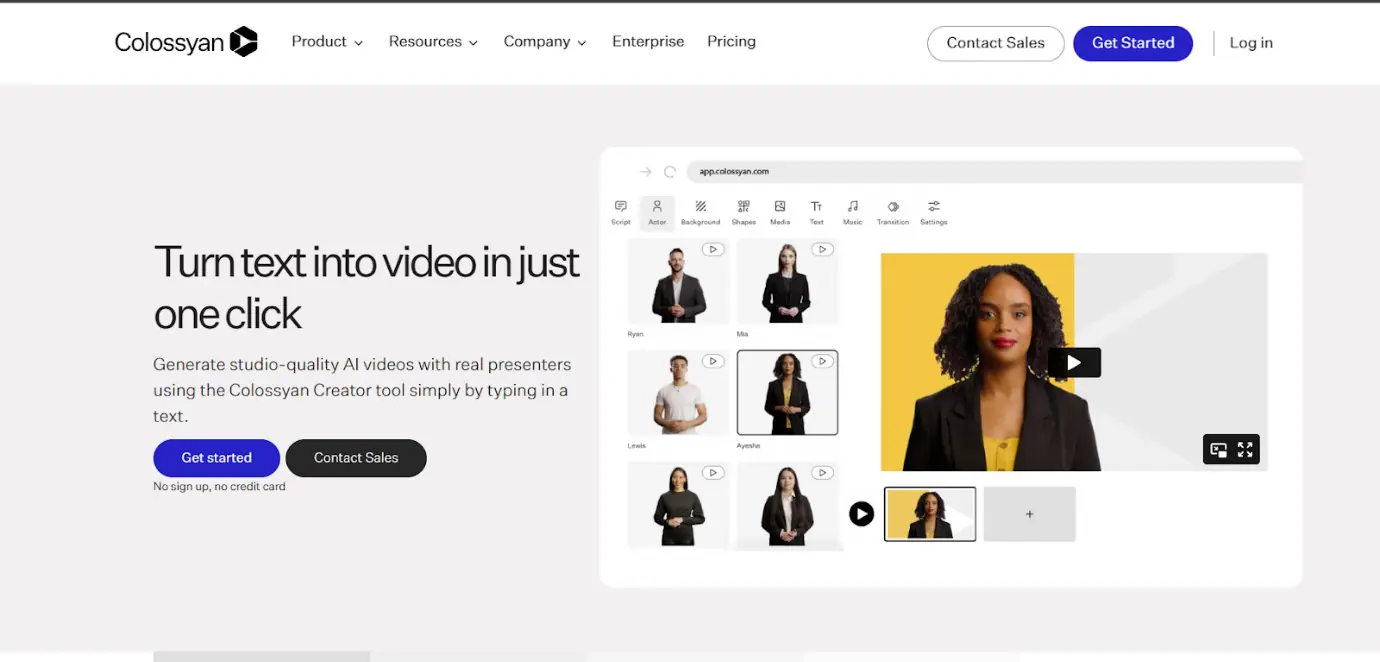Play the main presenter video
1380x662 pixels.
coord(1074,362)
